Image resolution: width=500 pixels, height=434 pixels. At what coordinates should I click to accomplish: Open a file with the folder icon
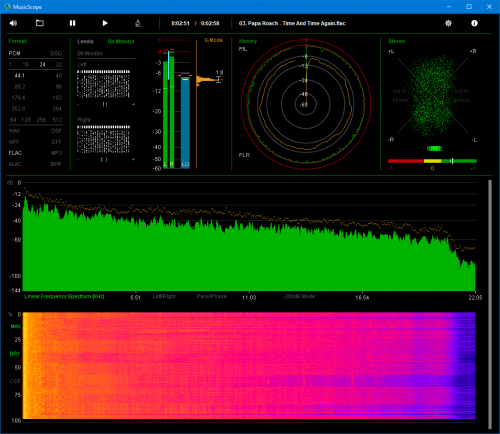(40, 23)
